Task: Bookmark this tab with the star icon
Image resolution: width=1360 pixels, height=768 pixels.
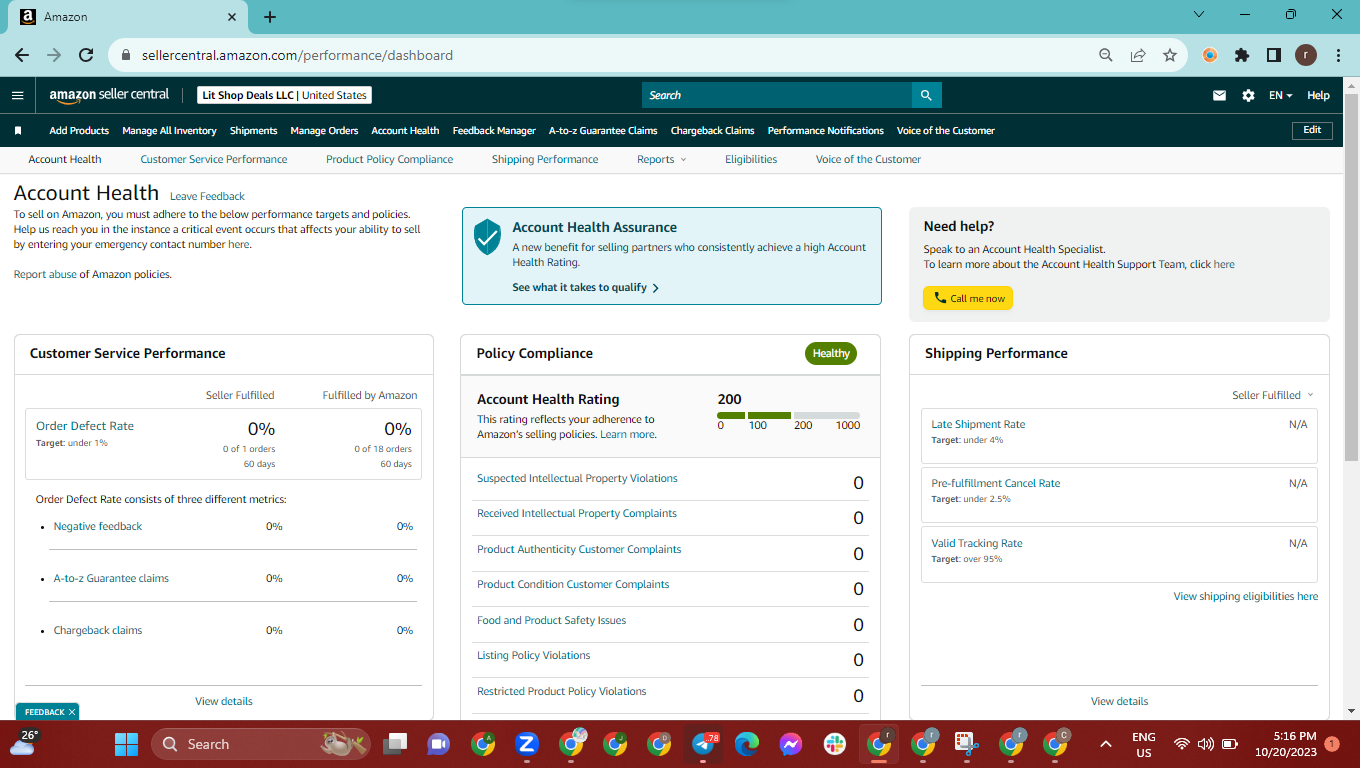Action: [1170, 55]
